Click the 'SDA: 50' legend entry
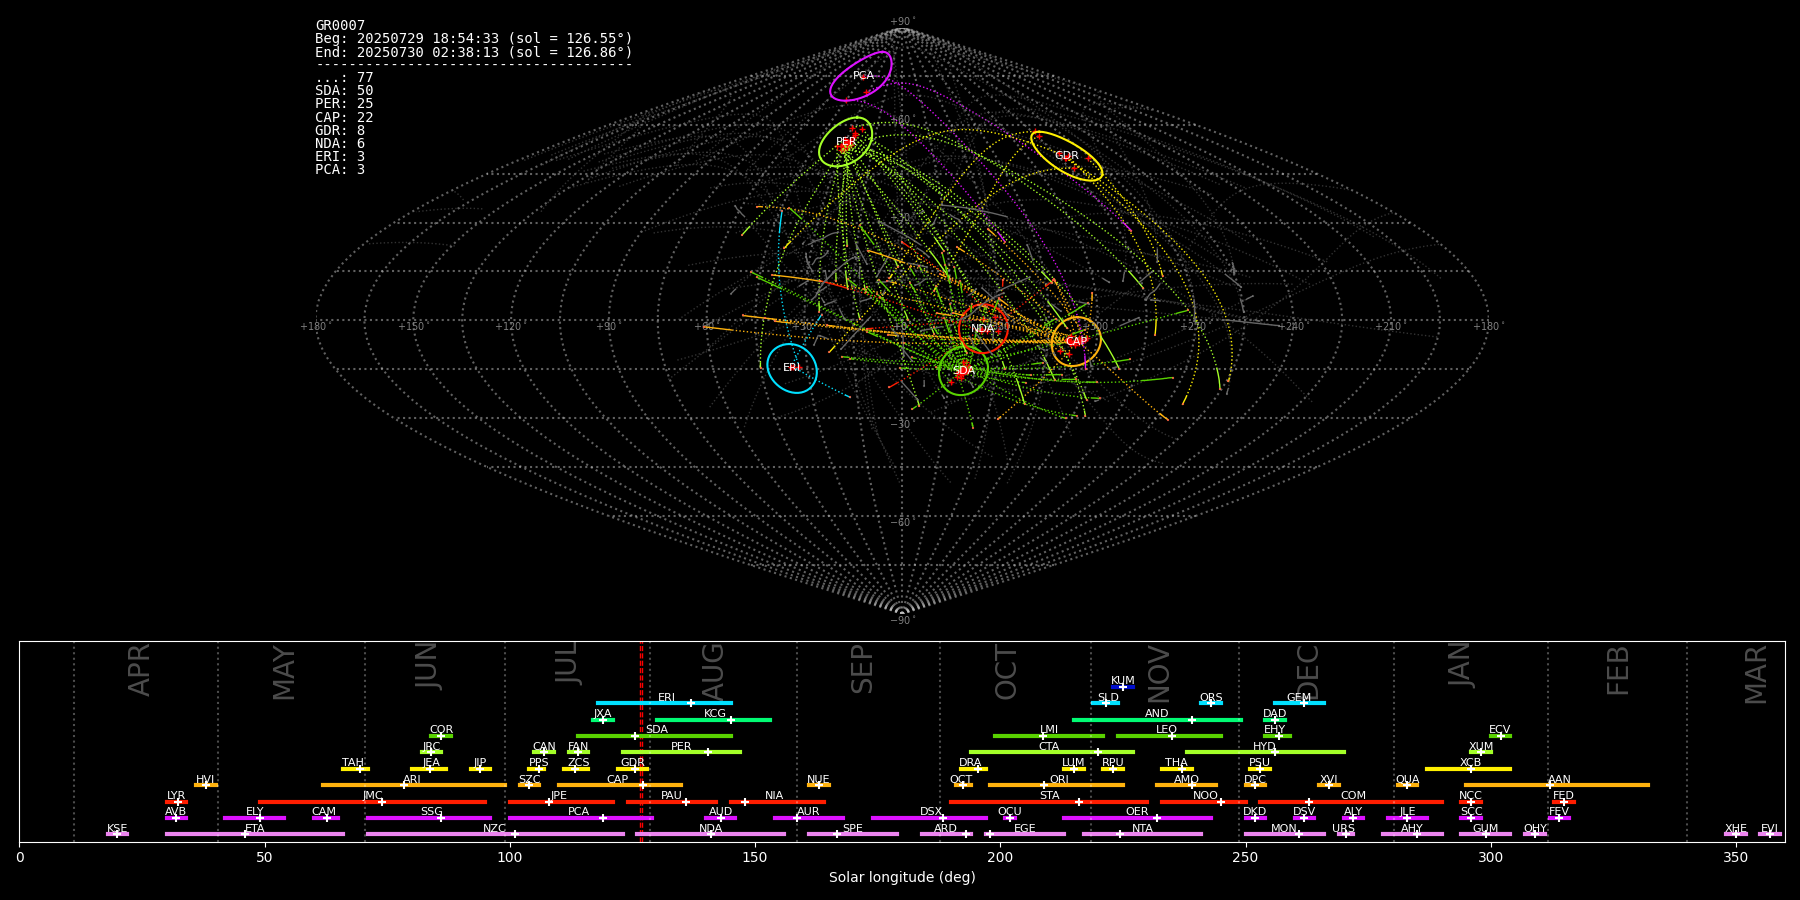The image size is (1800, 900). [344, 91]
